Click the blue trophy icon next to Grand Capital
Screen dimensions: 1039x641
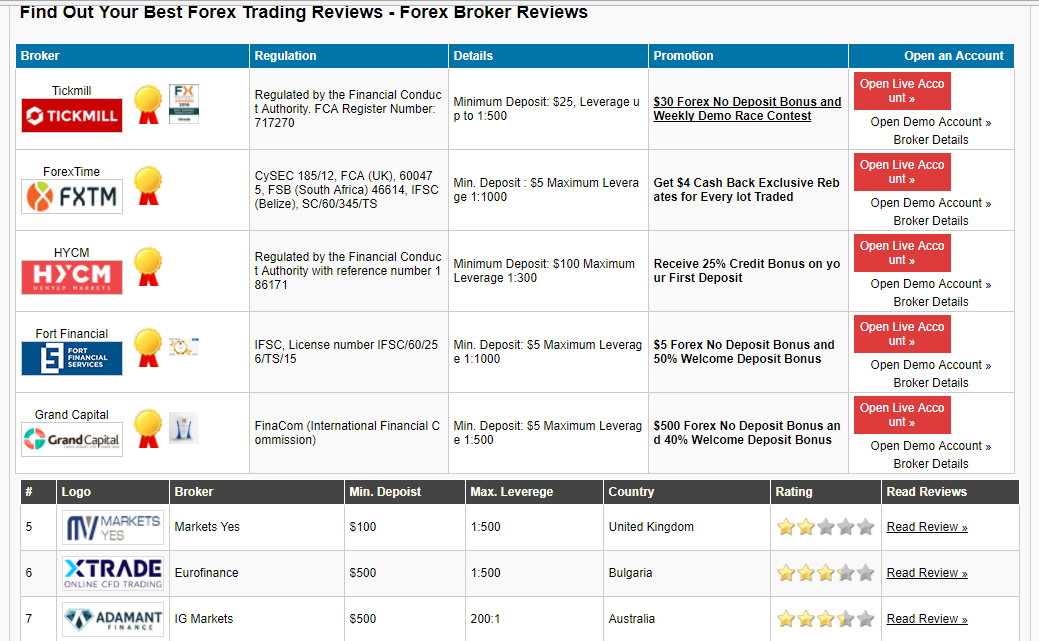pos(182,428)
